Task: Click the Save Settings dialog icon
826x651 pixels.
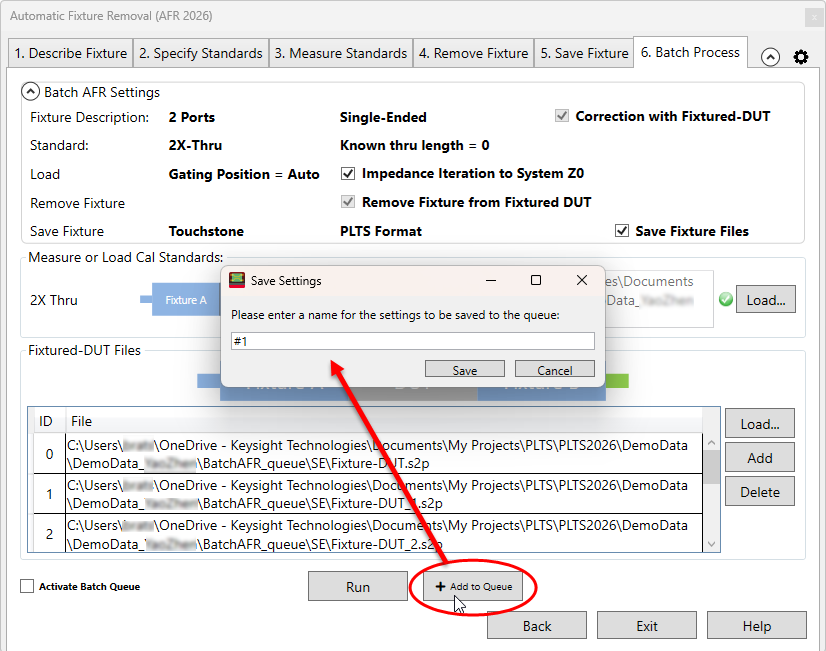Action: point(237,281)
